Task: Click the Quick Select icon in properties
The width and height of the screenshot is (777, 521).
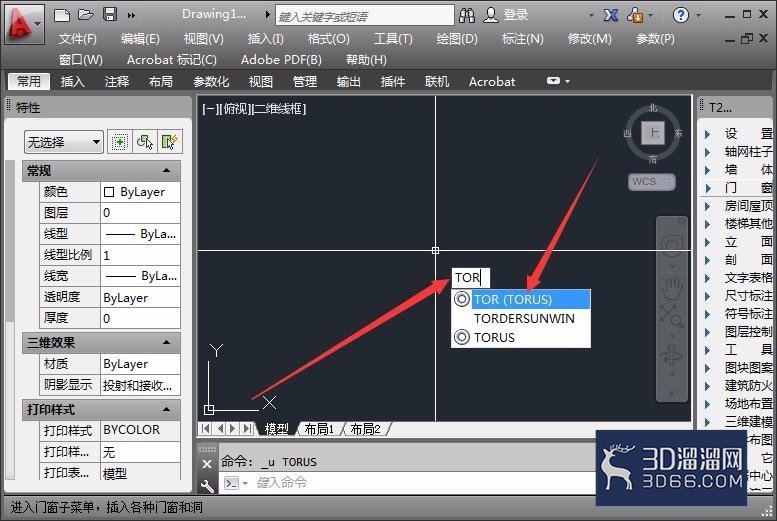Action: point(169,142)
